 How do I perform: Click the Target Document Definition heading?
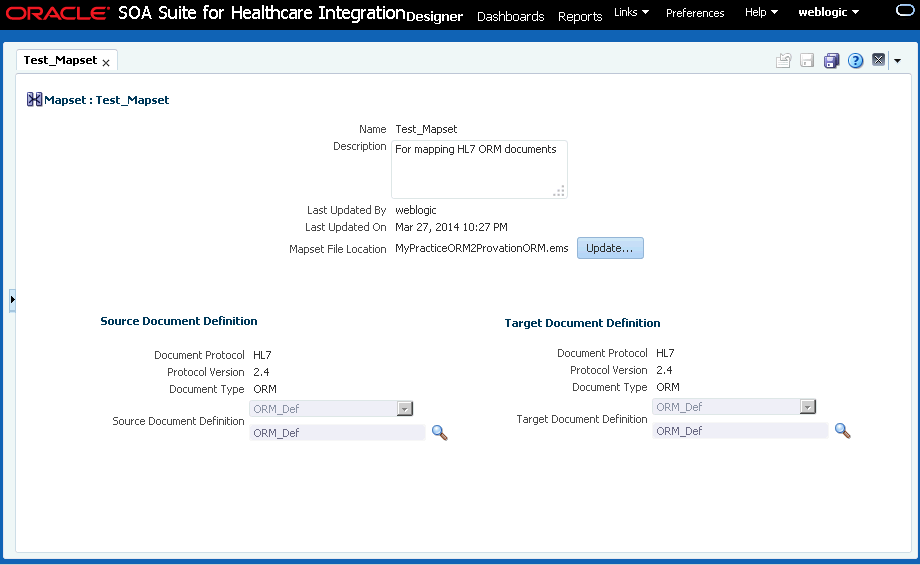pyautogui.click(x=582, y=323)
